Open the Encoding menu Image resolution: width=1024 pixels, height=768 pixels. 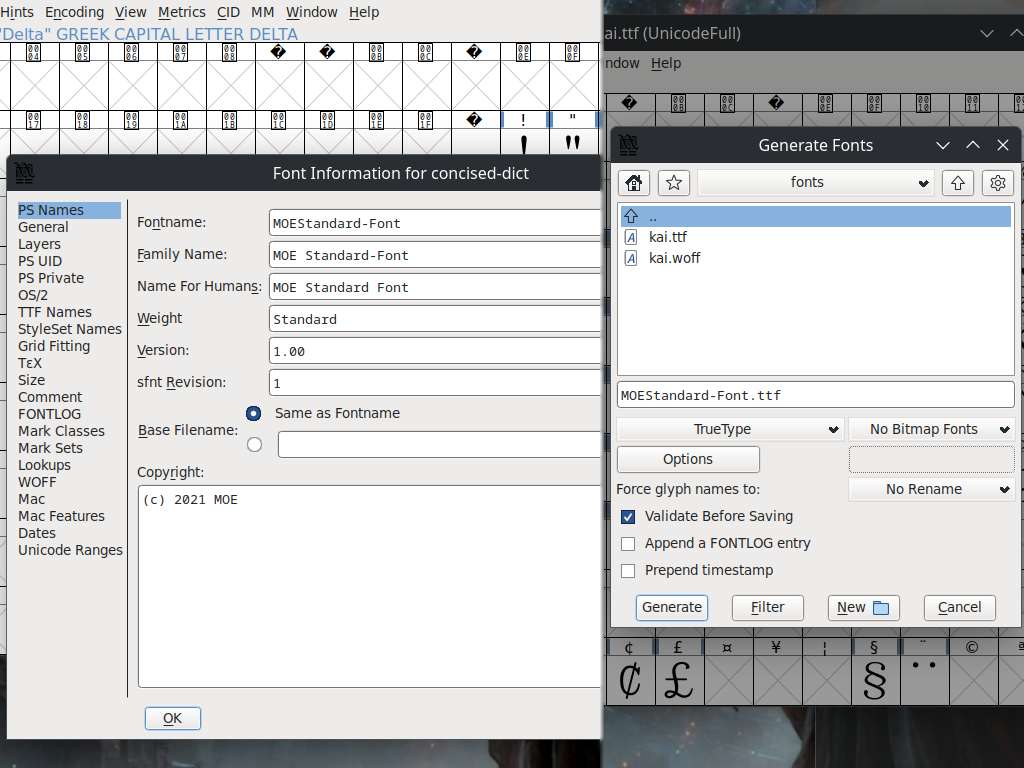click(x=74, y=12)
